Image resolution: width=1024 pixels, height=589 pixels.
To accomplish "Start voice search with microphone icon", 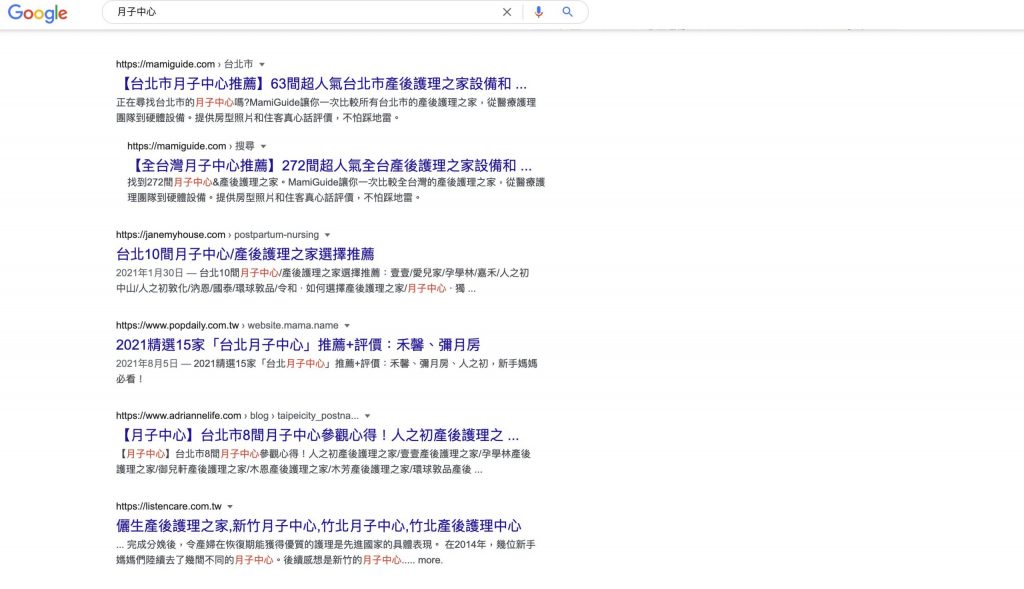I will pos(538,12).
